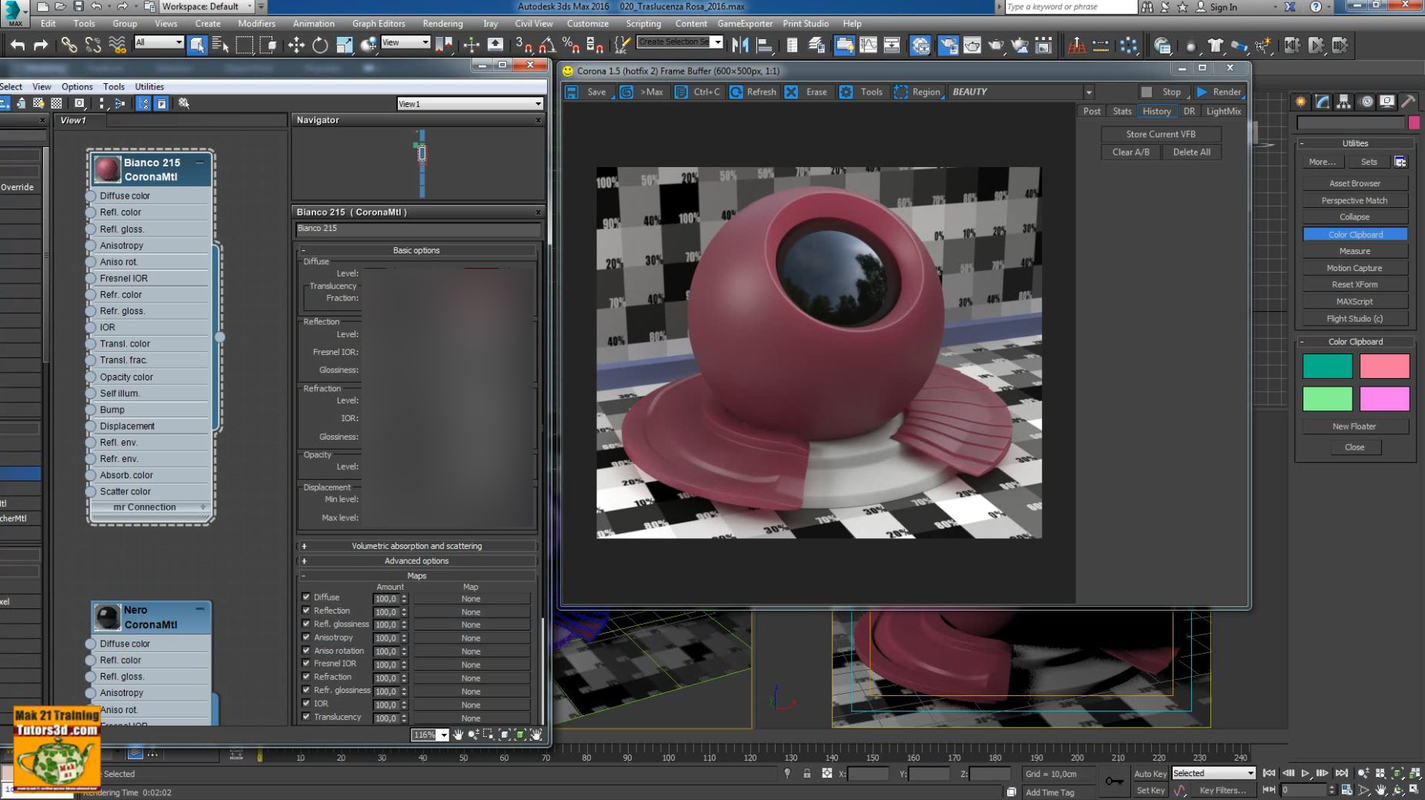Click Refresh in Corona Frame Buffer
Viewport: 1425px width, 800px height.
(x=753, y=92)
